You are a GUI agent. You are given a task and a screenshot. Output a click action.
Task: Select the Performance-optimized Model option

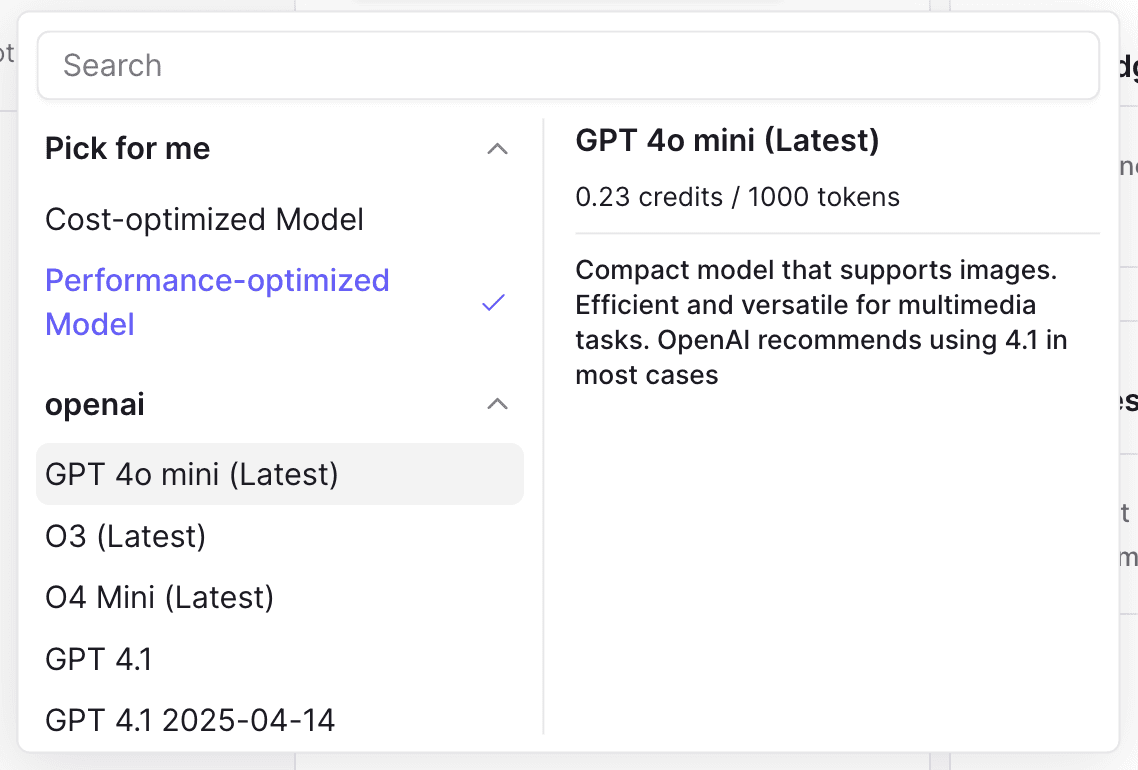(x=279, y=303)
